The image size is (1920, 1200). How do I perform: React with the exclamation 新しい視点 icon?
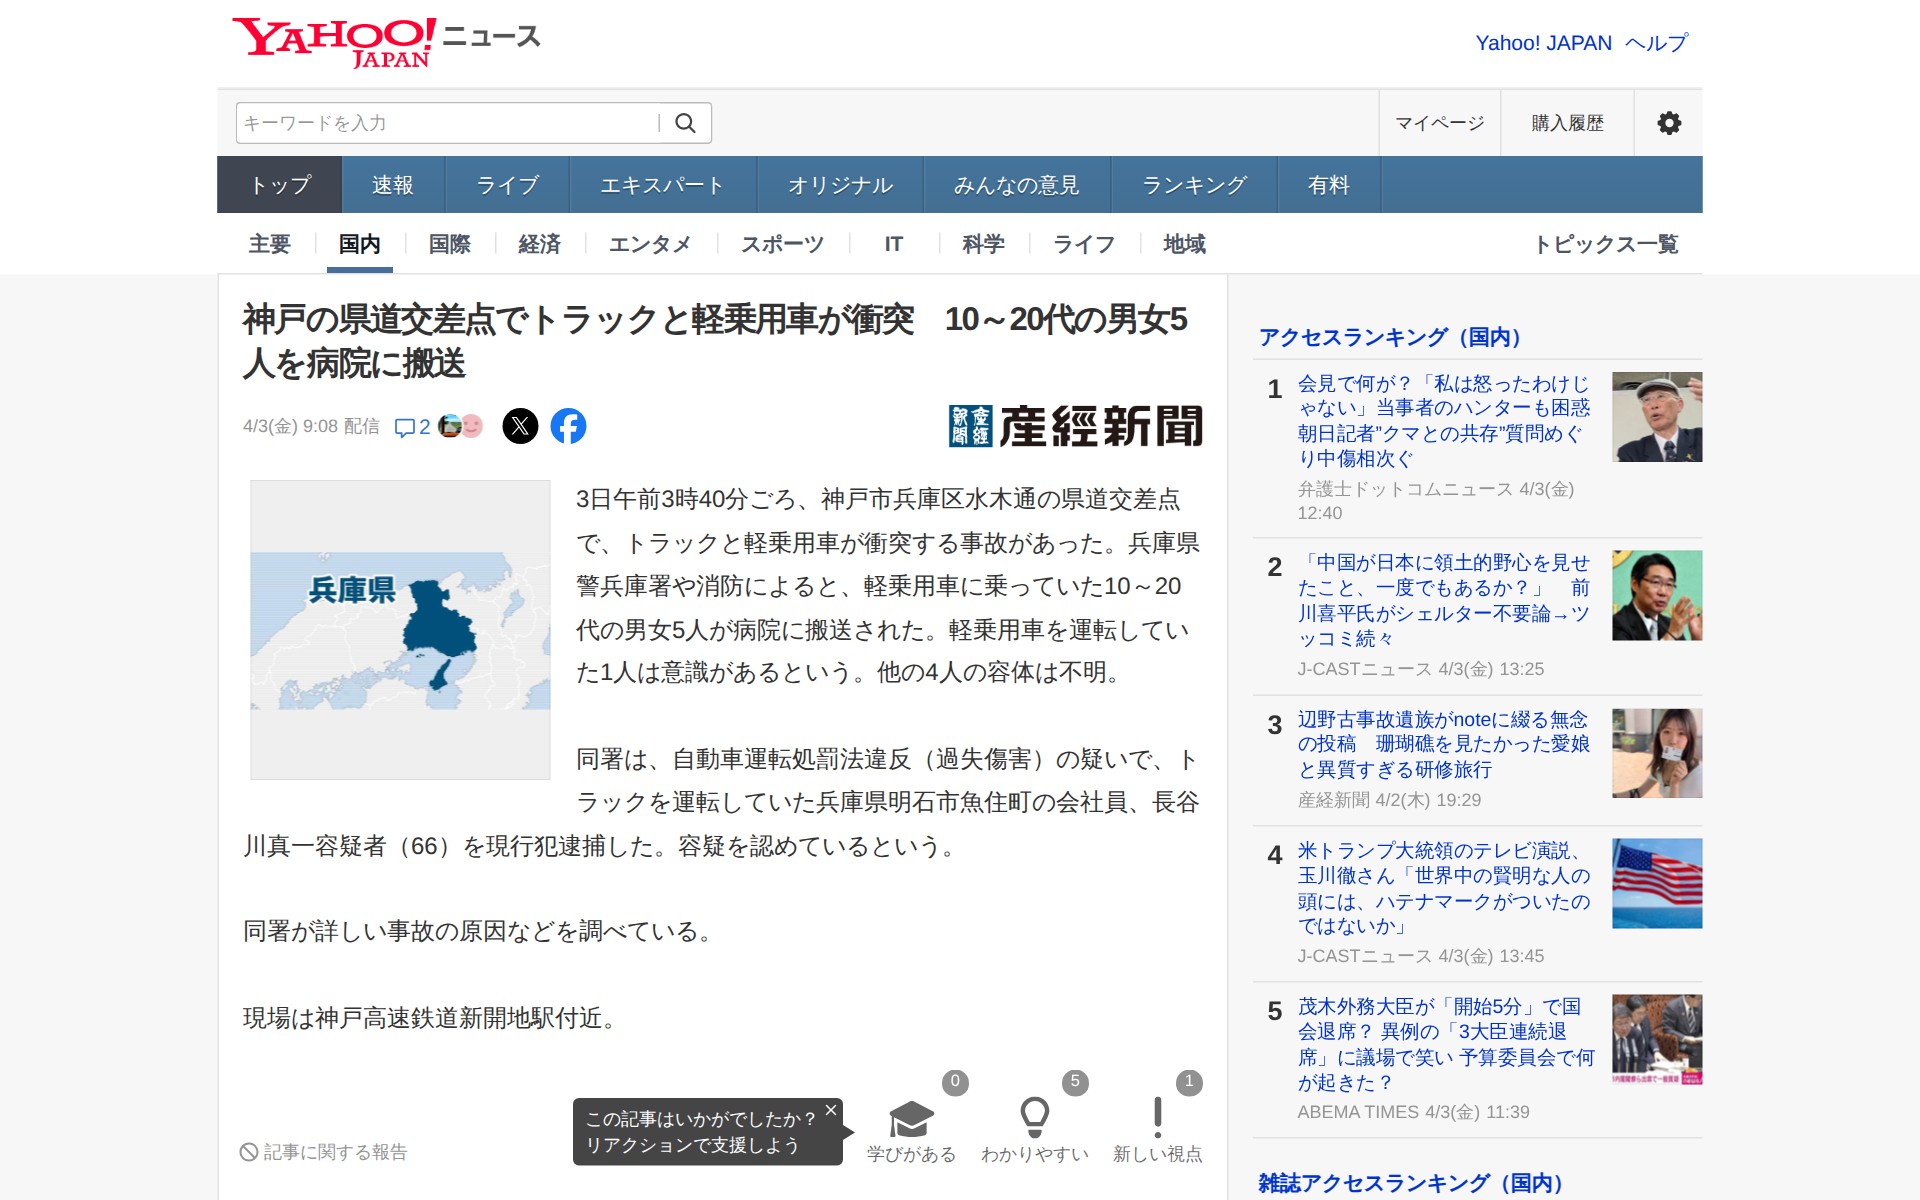(1157, 1118)
